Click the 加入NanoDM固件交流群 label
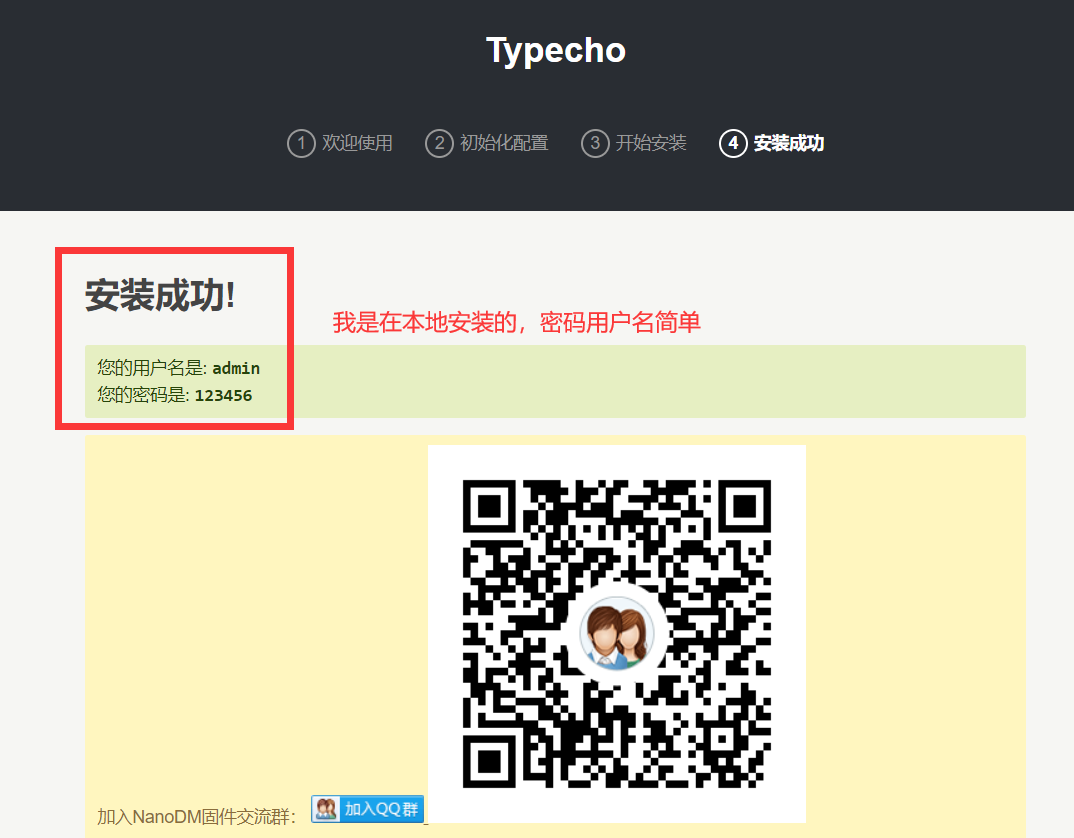The height and width of the screenshot is (838, 1074). (197, 817)
